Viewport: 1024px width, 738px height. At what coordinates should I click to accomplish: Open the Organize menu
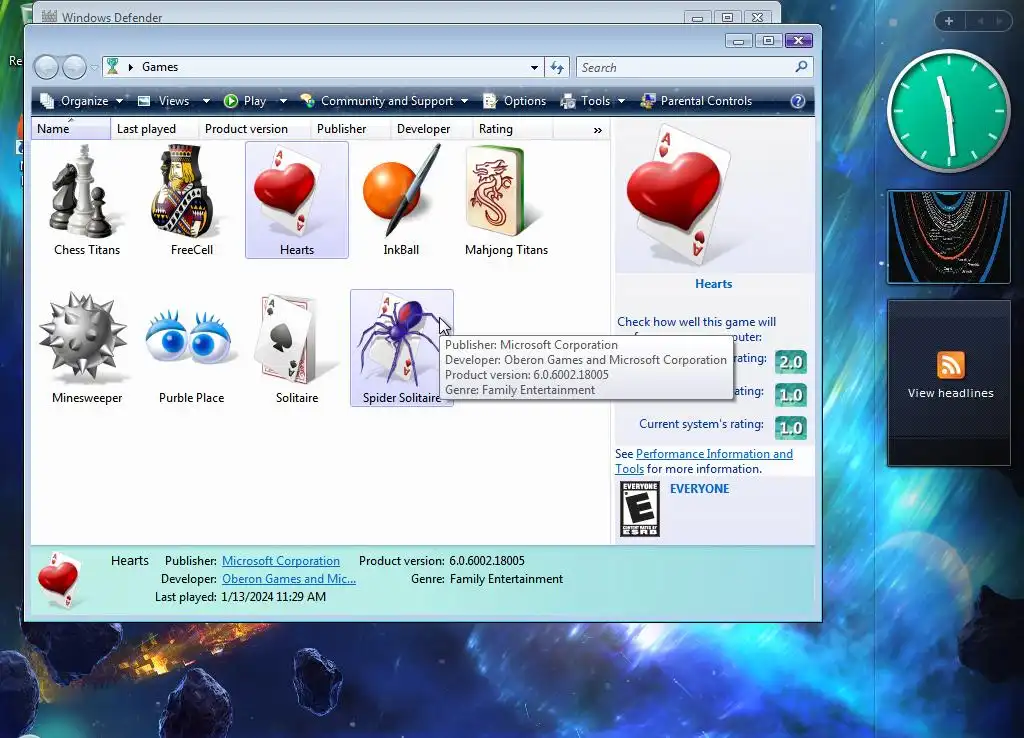pos(81,101)
